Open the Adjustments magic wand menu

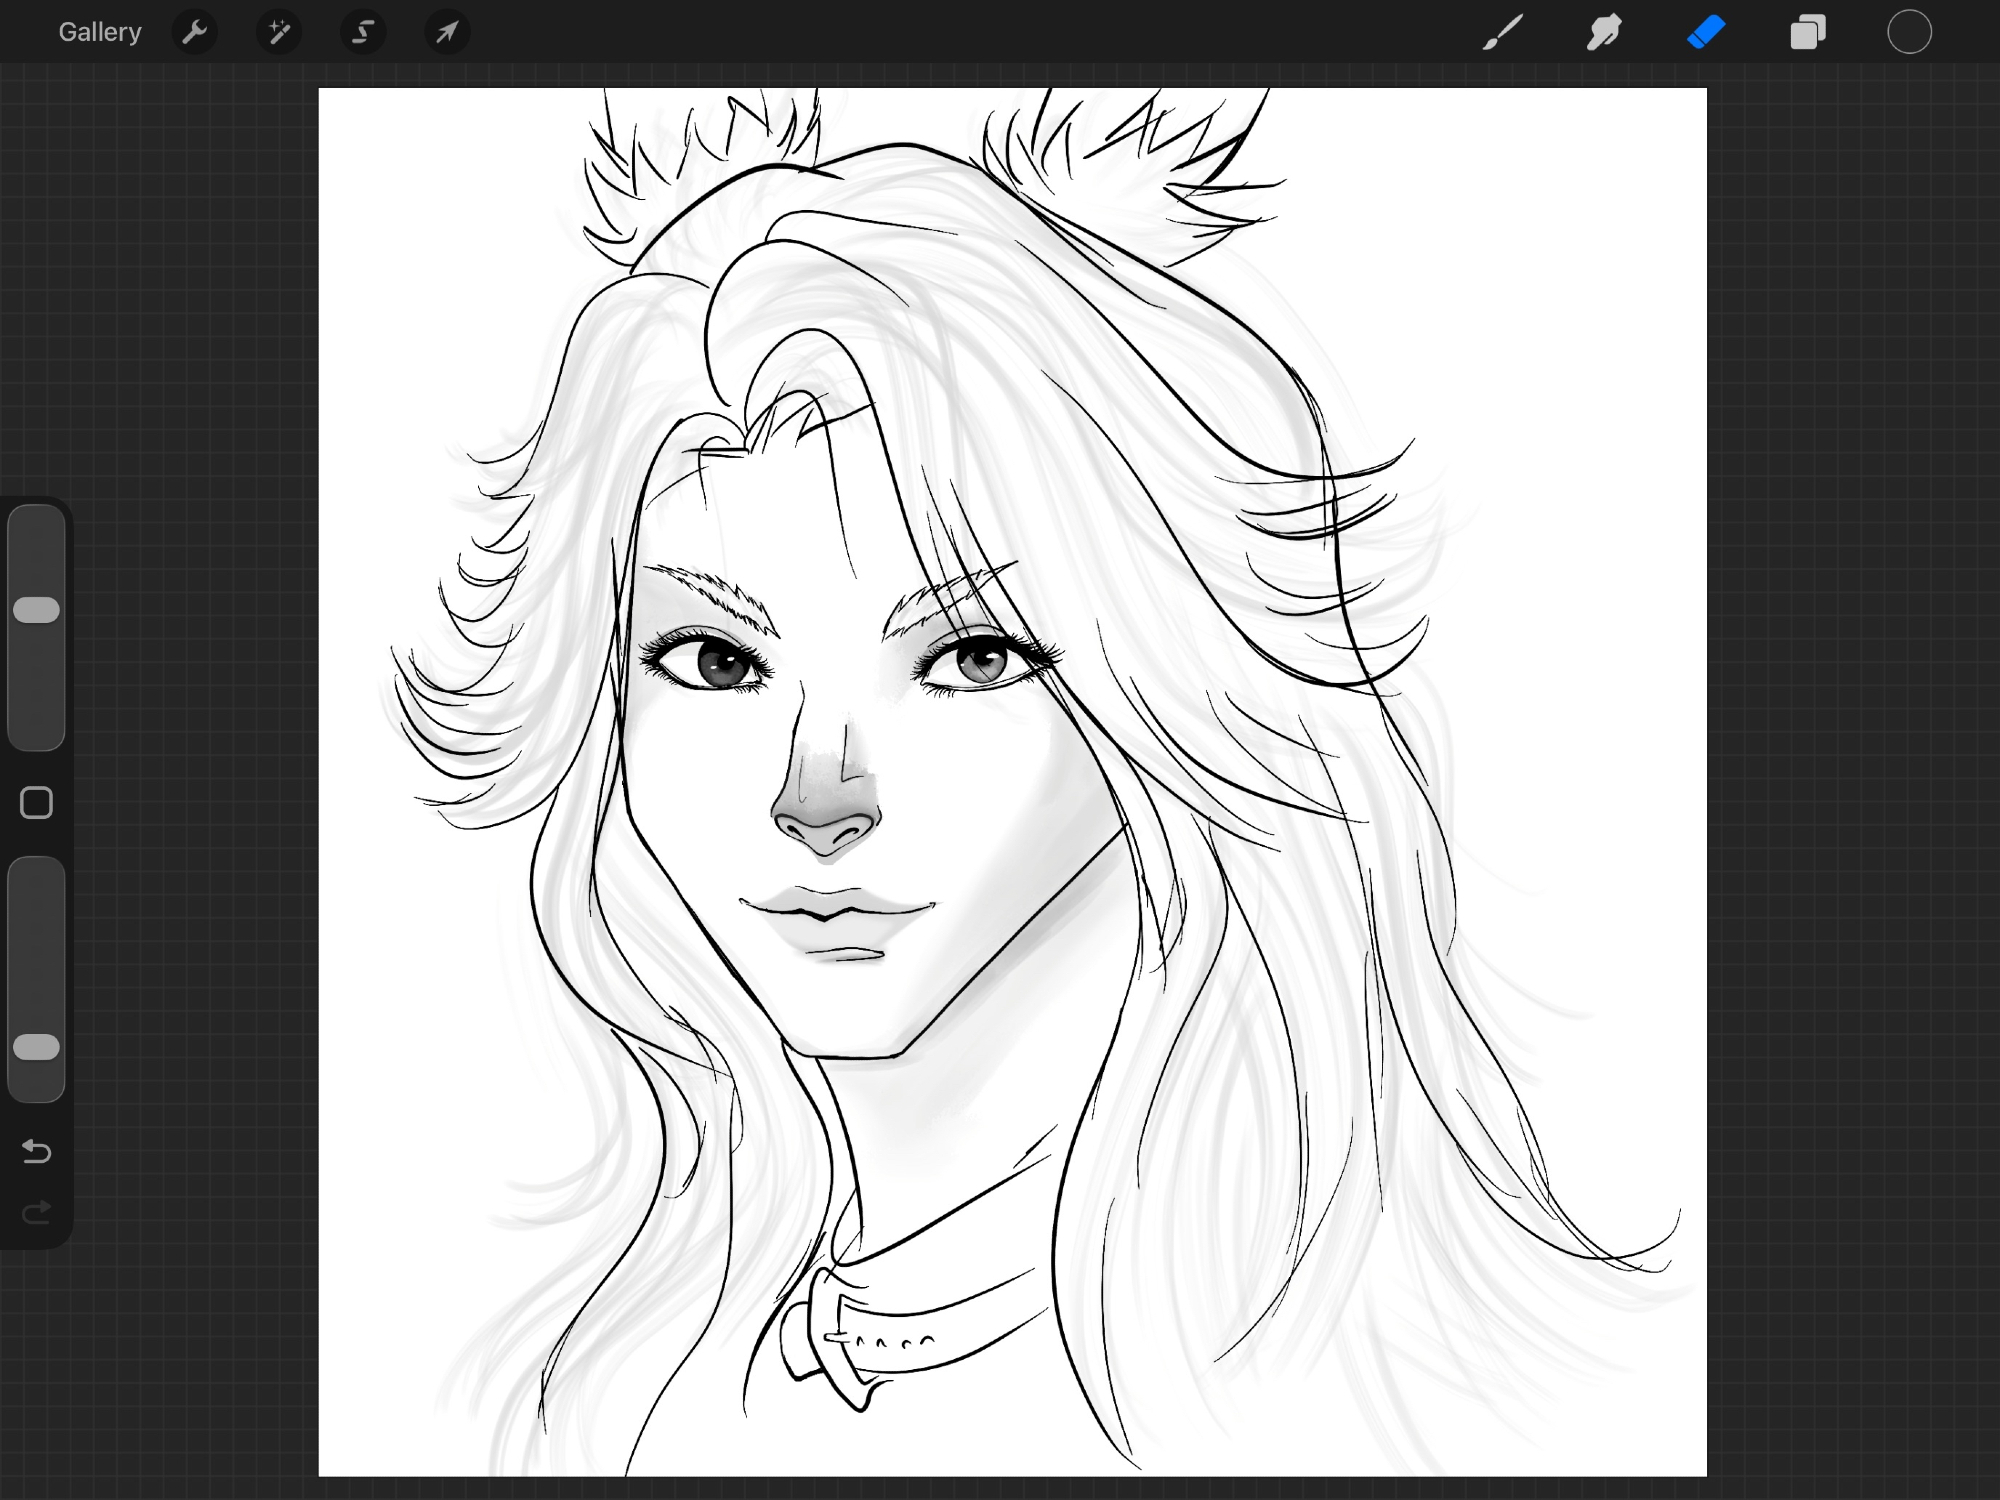279,32
